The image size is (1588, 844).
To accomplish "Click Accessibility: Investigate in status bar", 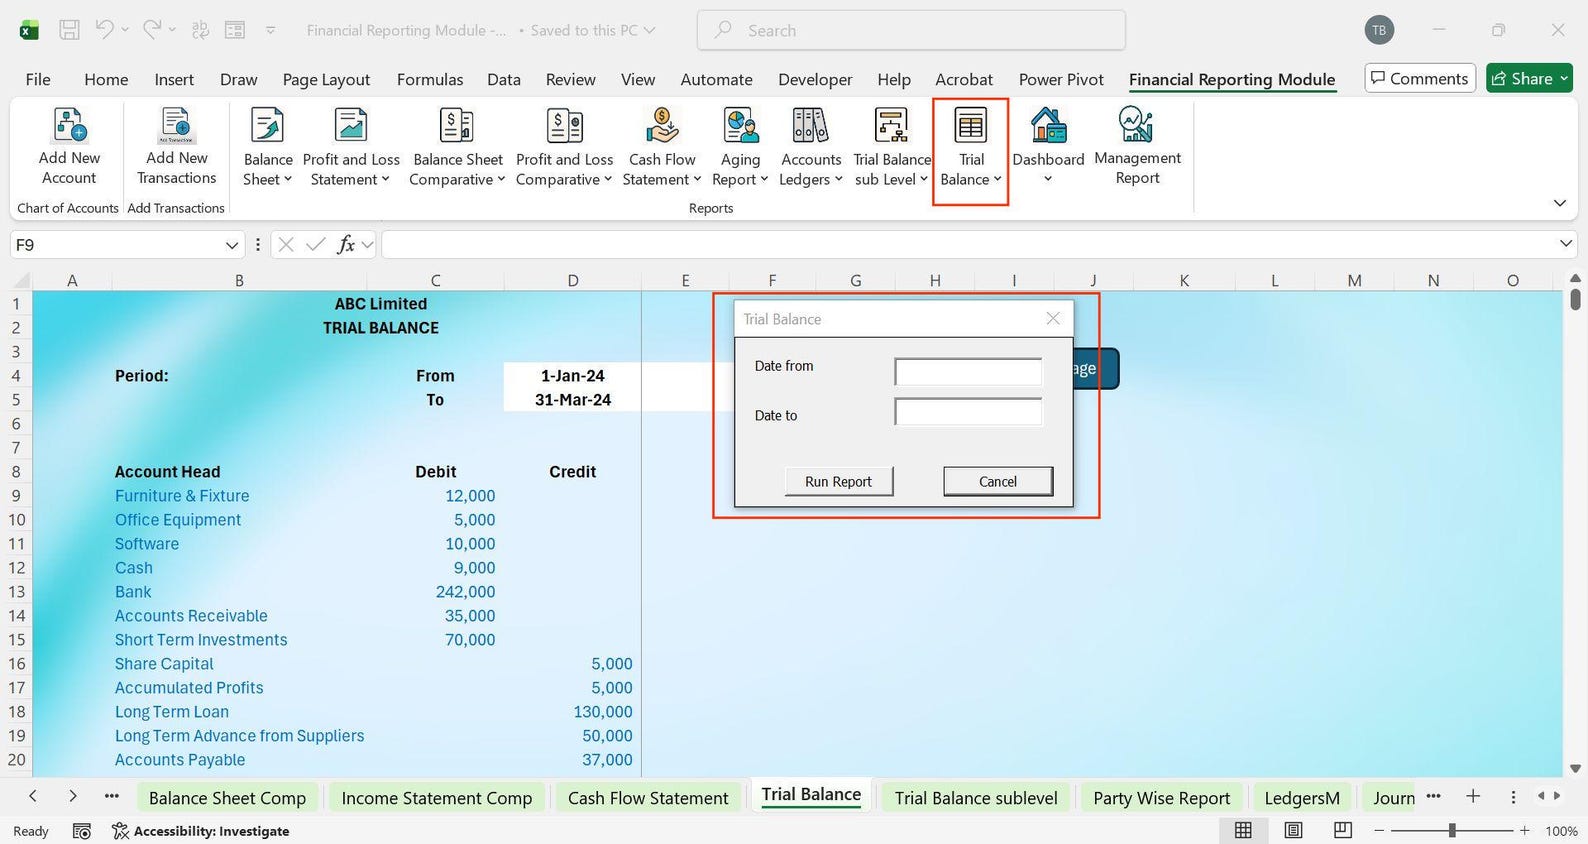I will click(x=201, y=831).
